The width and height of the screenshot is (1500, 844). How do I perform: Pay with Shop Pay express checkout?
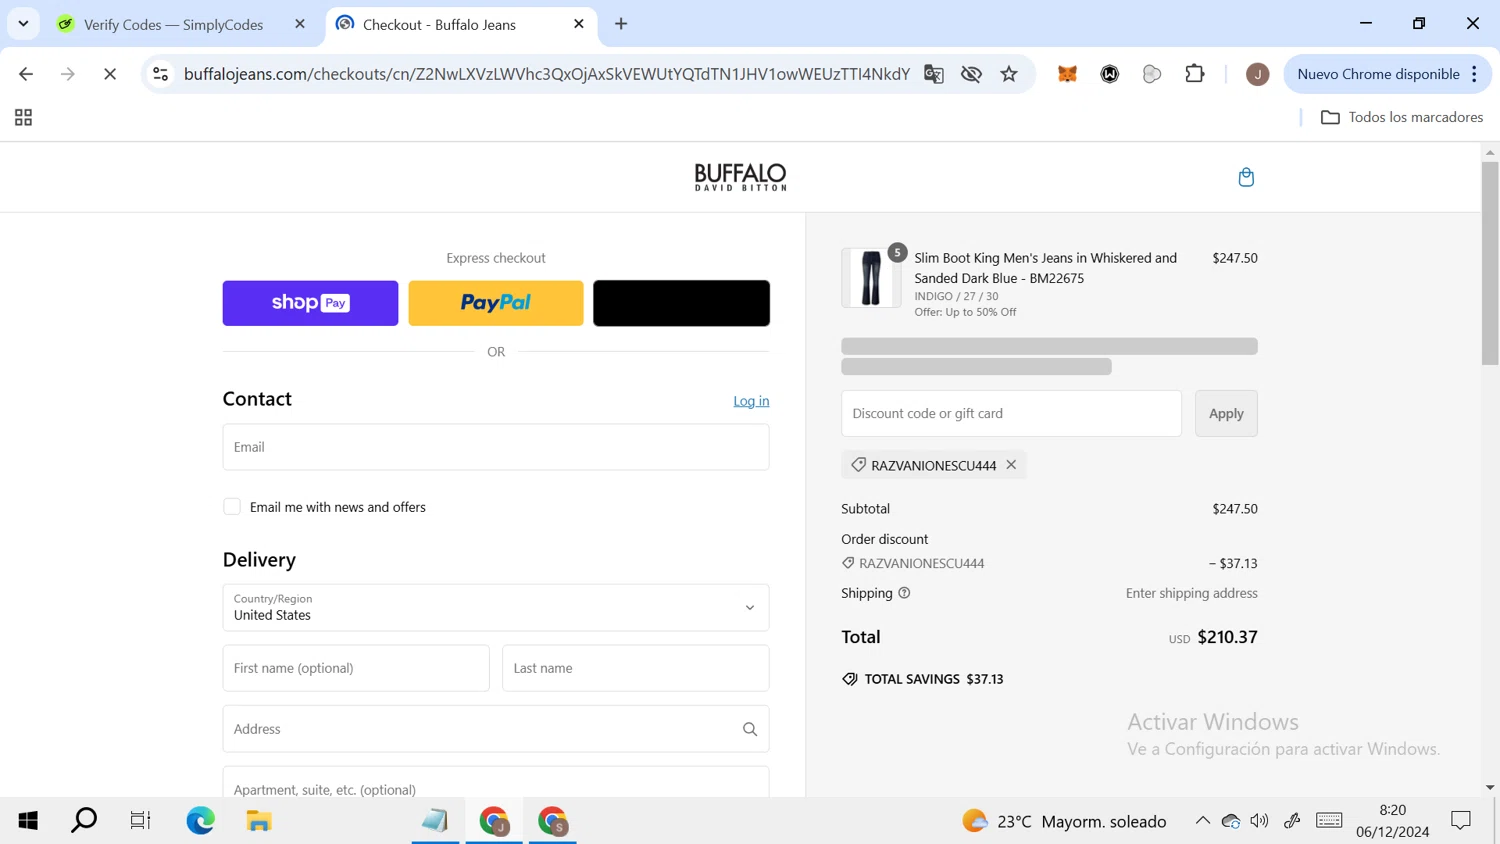pyautogui.click(x=310, y=303)
